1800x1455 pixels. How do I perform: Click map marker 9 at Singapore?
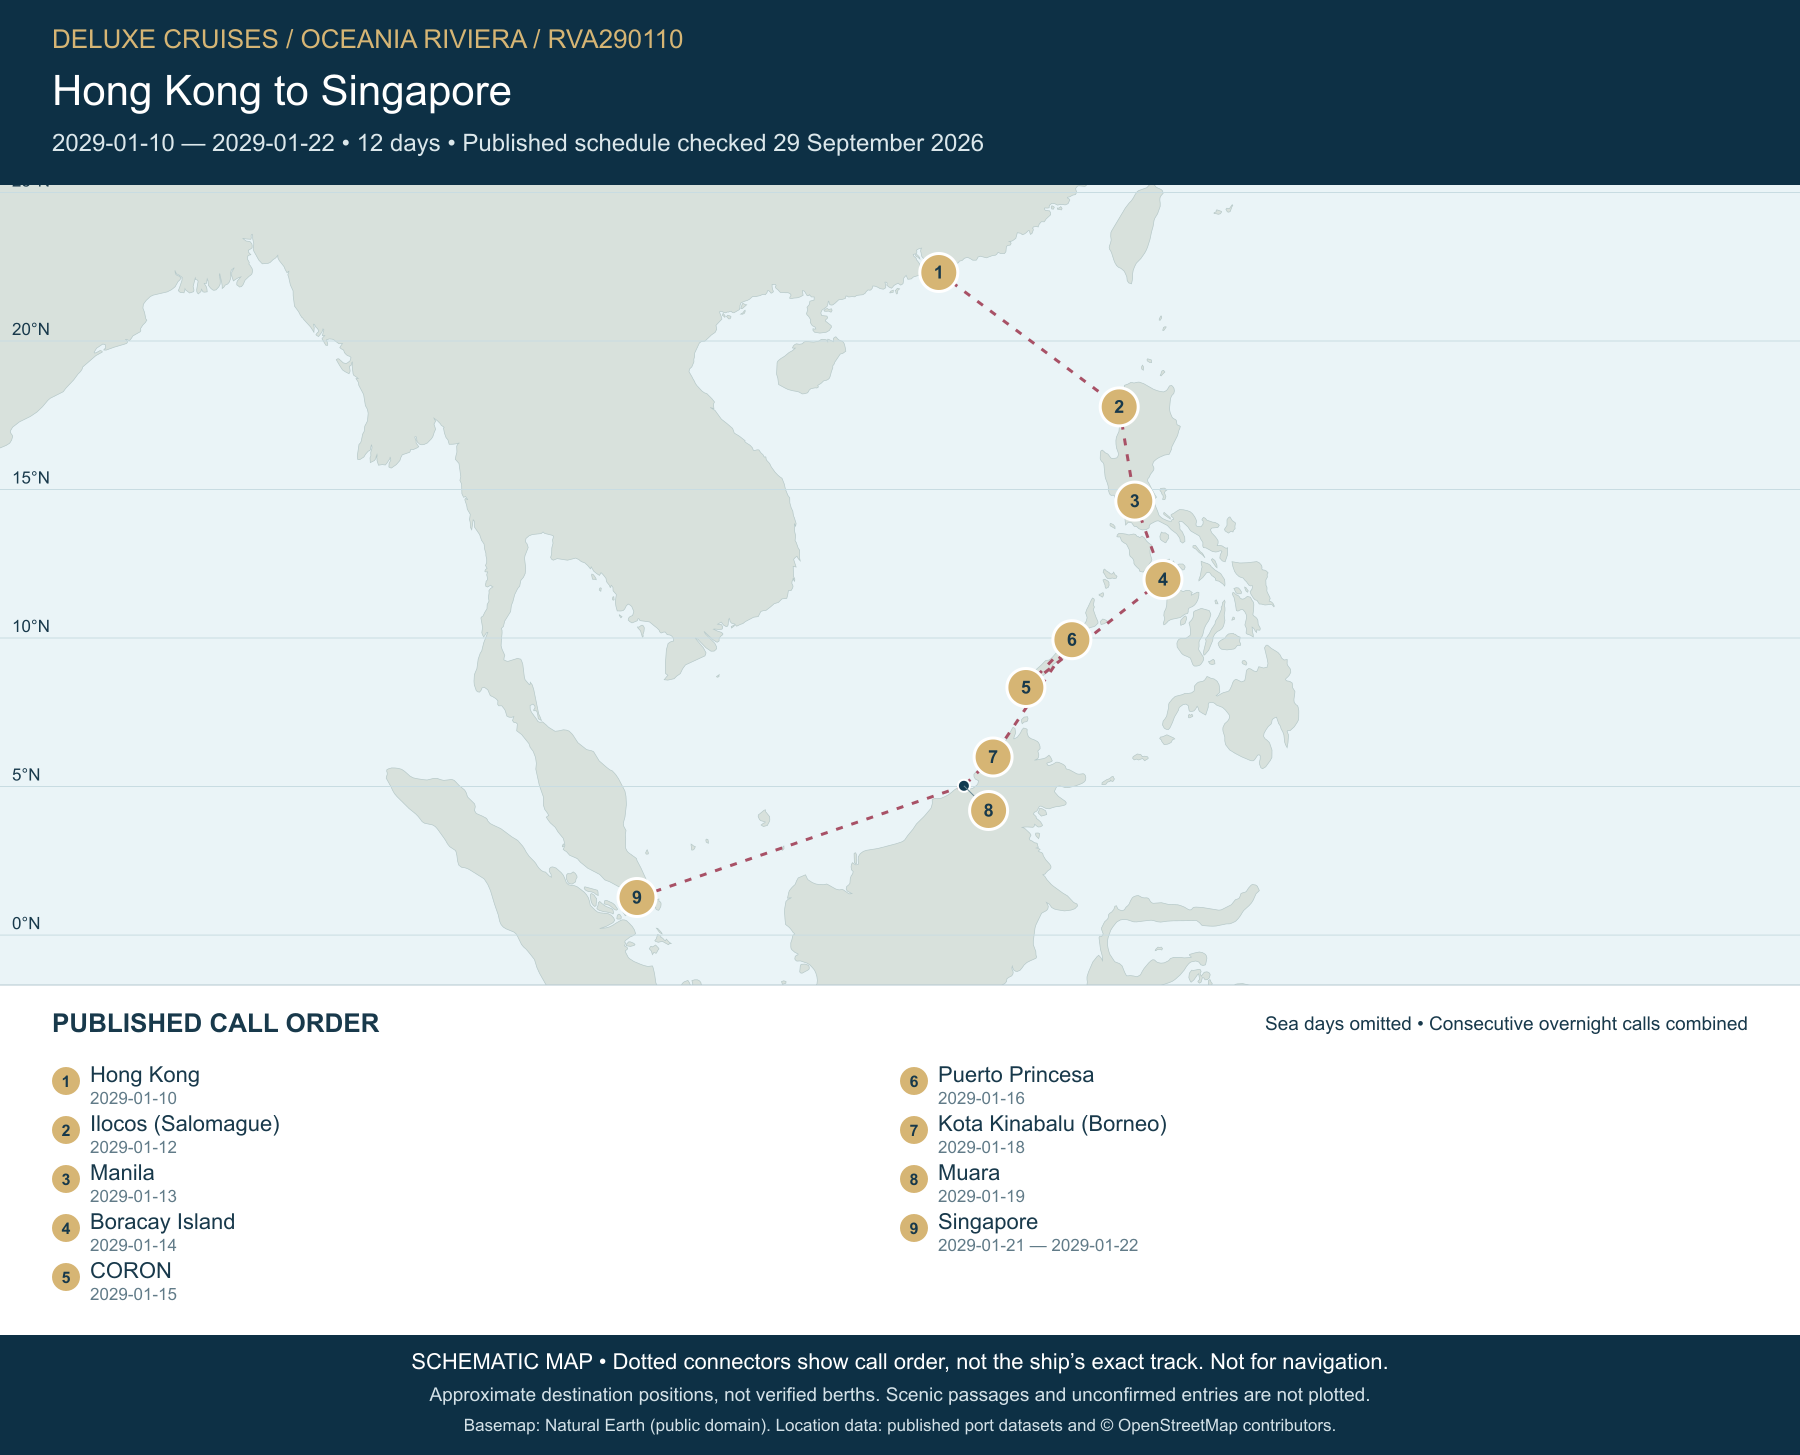(x=636, y=898)
